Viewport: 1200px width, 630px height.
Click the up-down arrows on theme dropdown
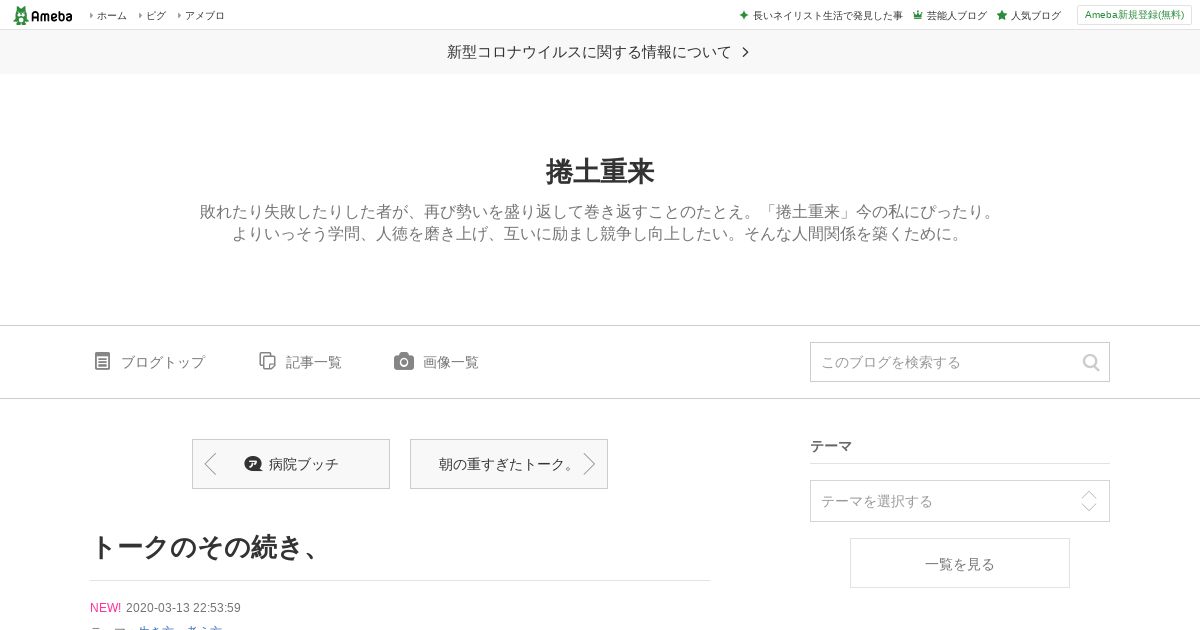click(x=1089, y=501)
